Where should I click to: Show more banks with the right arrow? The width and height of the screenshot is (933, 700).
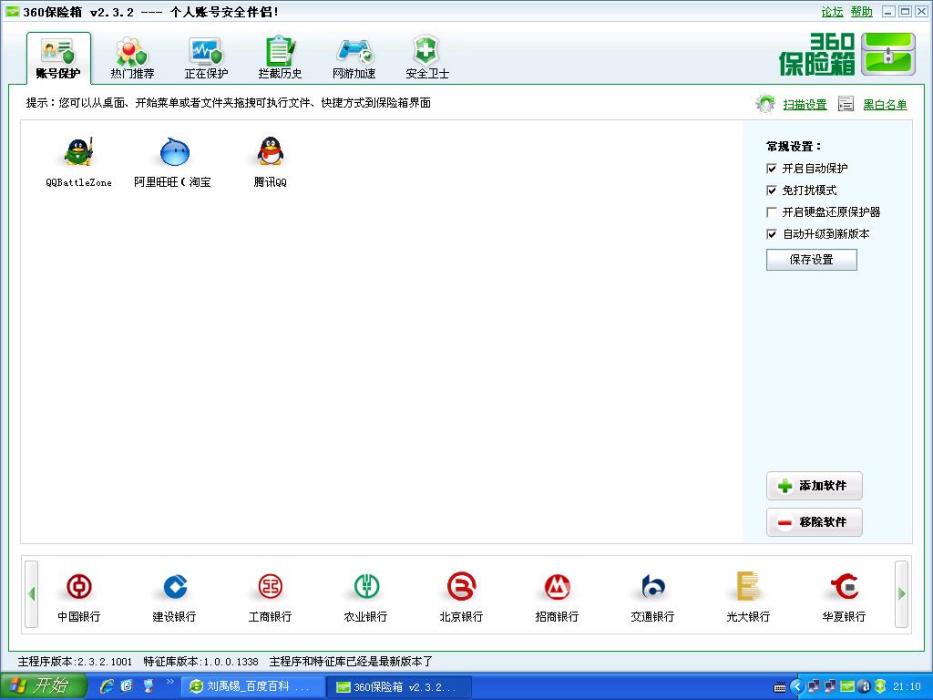coord(901,593)
